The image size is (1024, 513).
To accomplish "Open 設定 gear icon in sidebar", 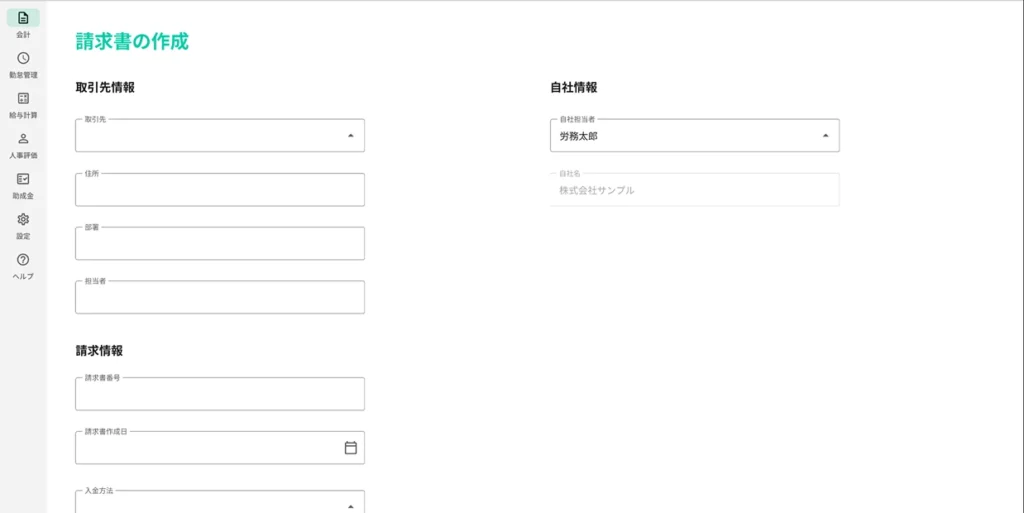I will click(23, 219).
